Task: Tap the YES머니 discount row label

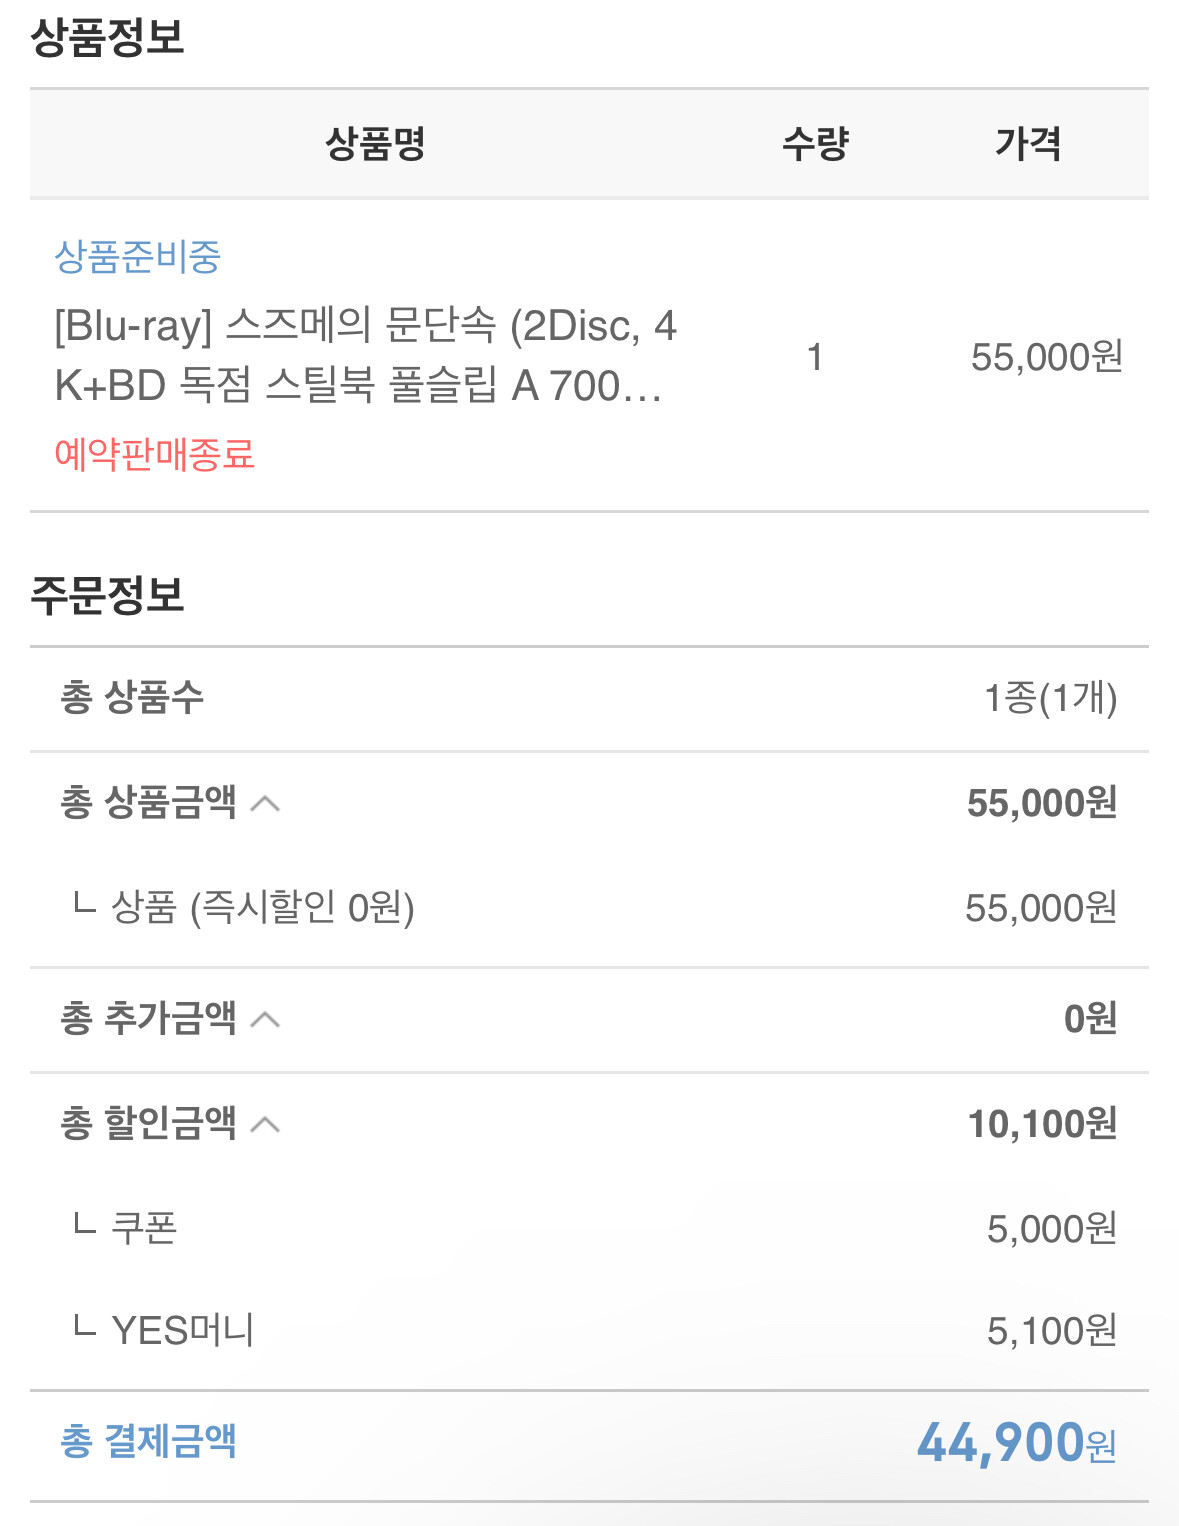Action: (x=182, y=1331)
